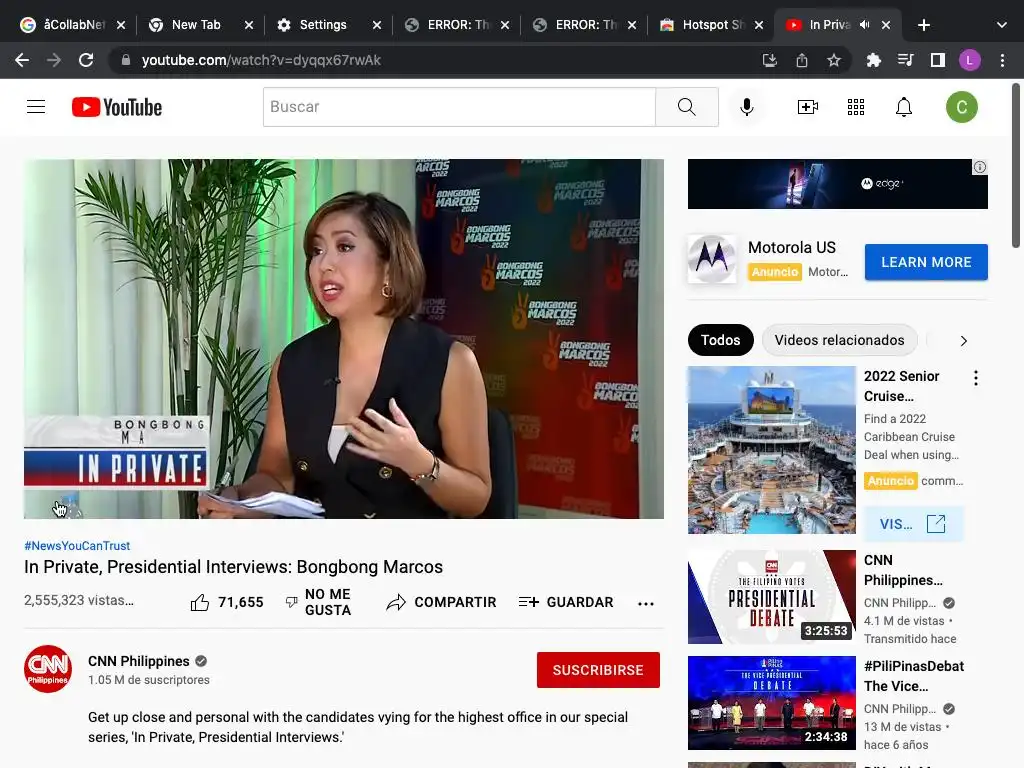Open the media control toolbar icon

pos(905,60)
